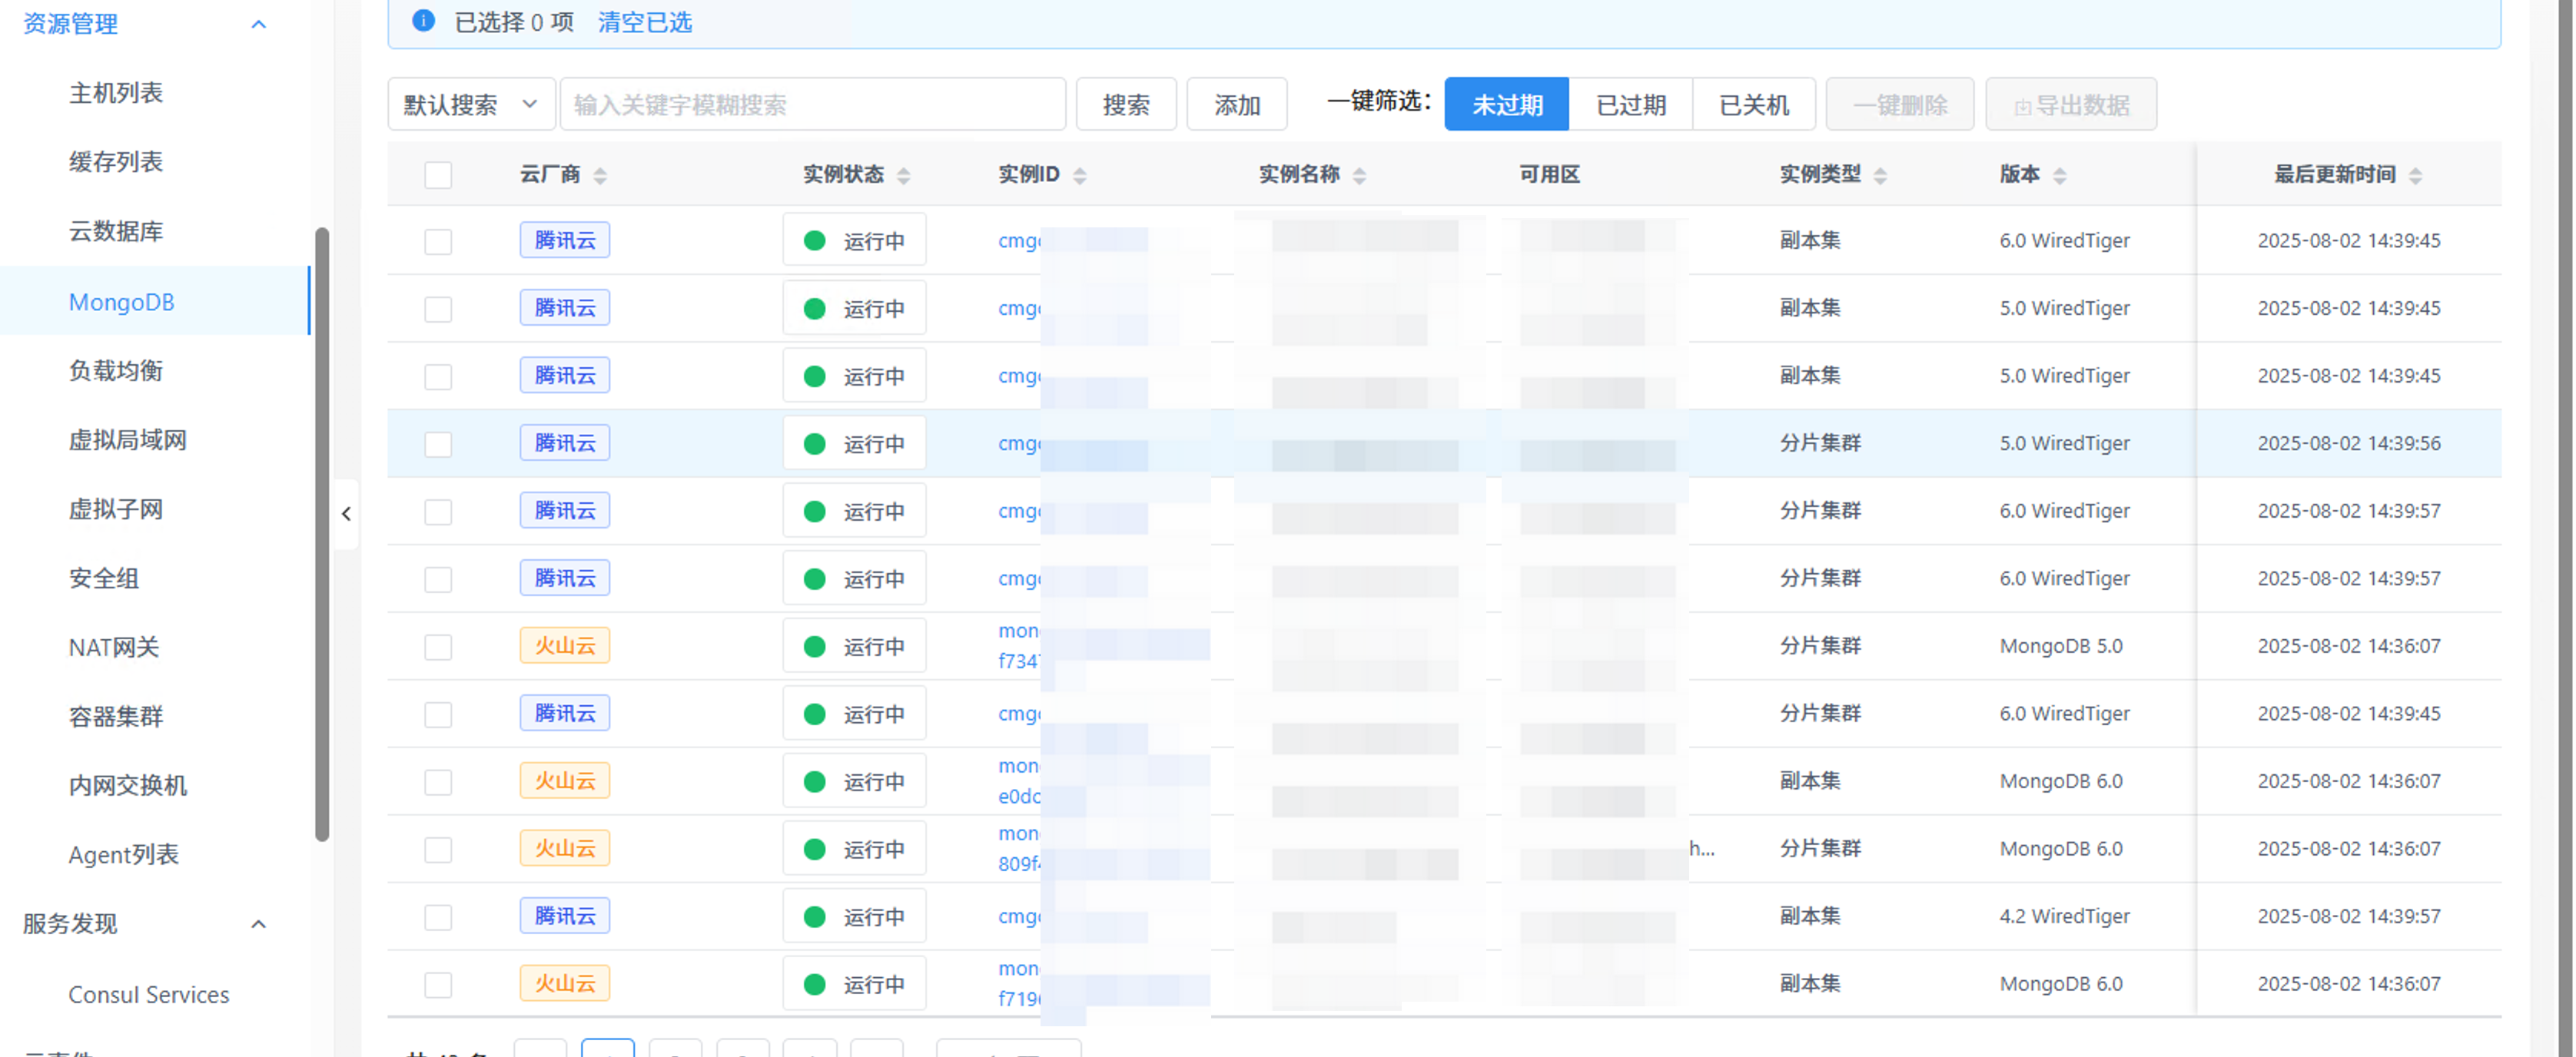Open Agent列表 in the sidebar
Screen dimensions: 2576x1057
pos(124,855)
